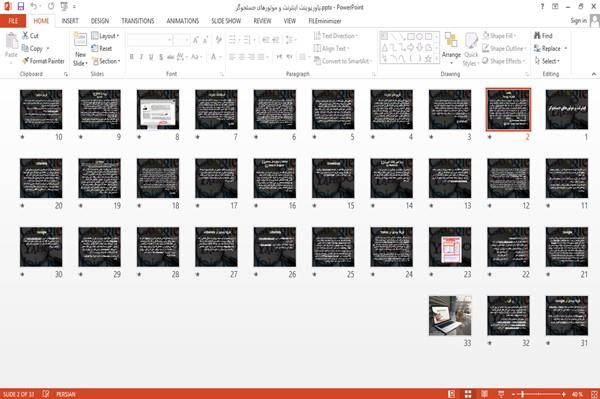Click the Undo arrow in title bar
Viewport: 600px width, 399px height.
click(x=34, y=7)
